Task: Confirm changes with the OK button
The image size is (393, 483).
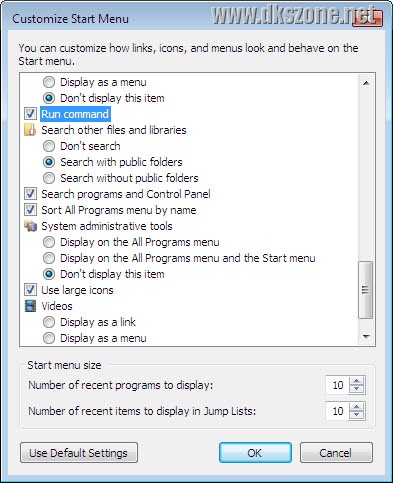Action: click(255, 453)
